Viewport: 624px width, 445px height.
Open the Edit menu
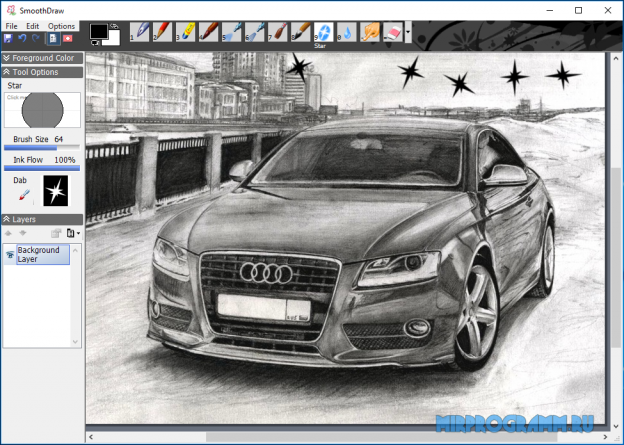(33, 26)
